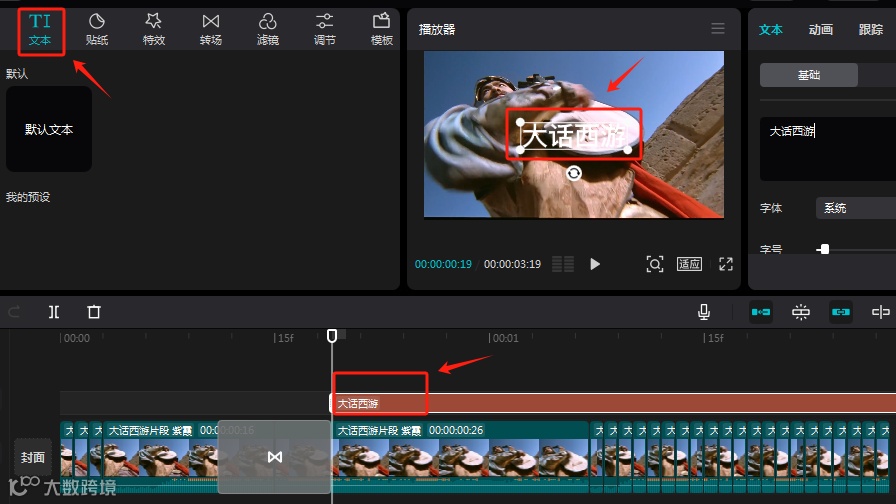Image resolution: width=896 pixels, height=504 pixels.
Task: Play the video preview
Action: pyautogui.click(x=595, y=264)
